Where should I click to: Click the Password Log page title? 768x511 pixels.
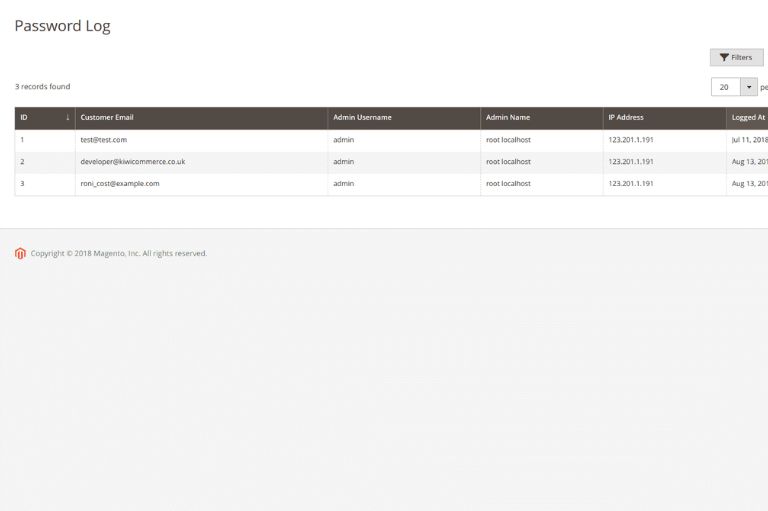coord(62,27)
